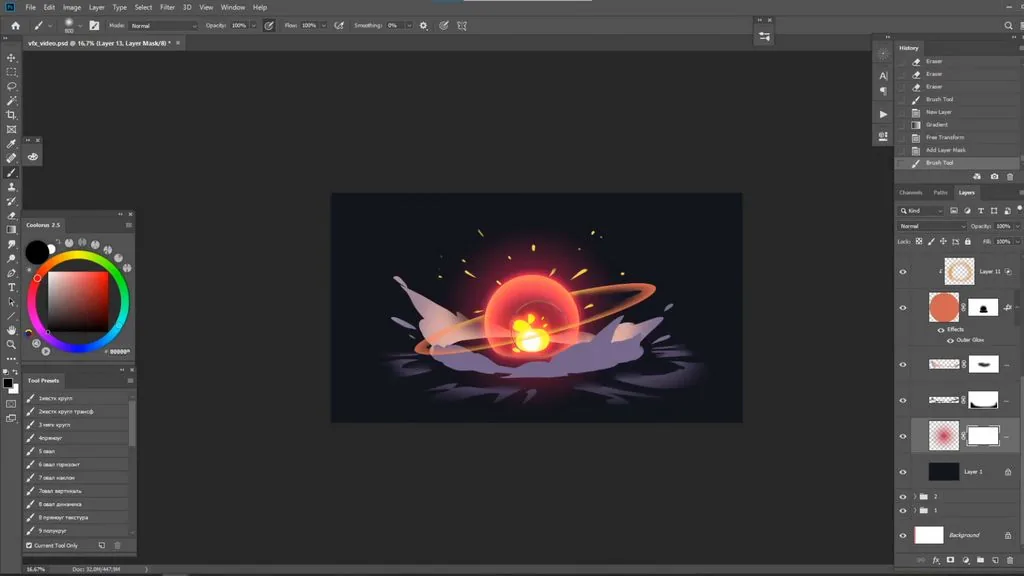Enable airbrush build-up toggle
Screen dimensions: 1024x576
[339, 25]
